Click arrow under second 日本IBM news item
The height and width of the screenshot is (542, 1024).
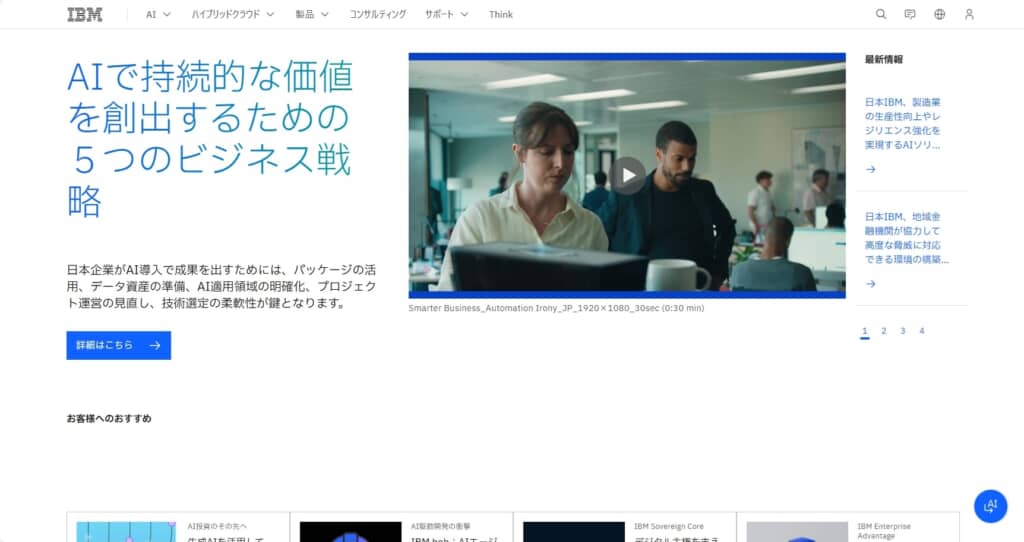[871, 284]
